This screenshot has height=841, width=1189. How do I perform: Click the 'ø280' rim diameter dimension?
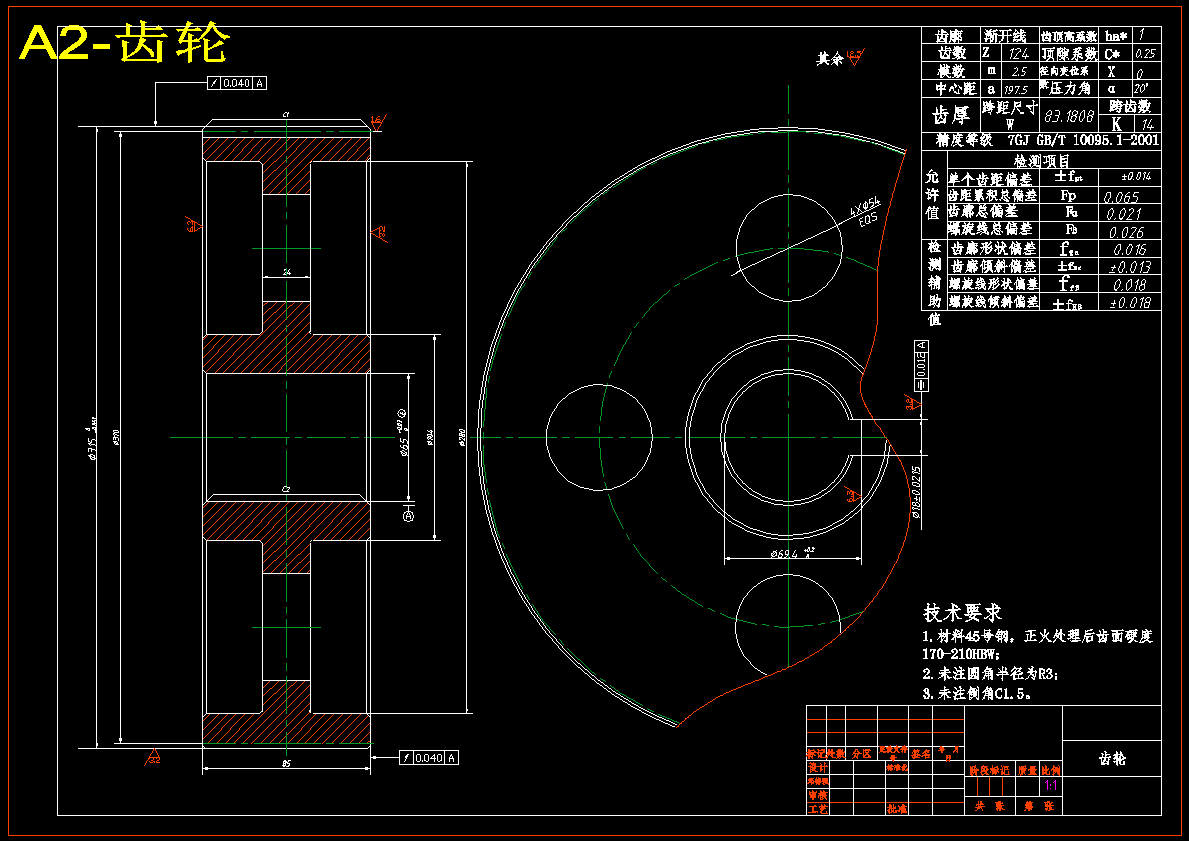[461, 437]
